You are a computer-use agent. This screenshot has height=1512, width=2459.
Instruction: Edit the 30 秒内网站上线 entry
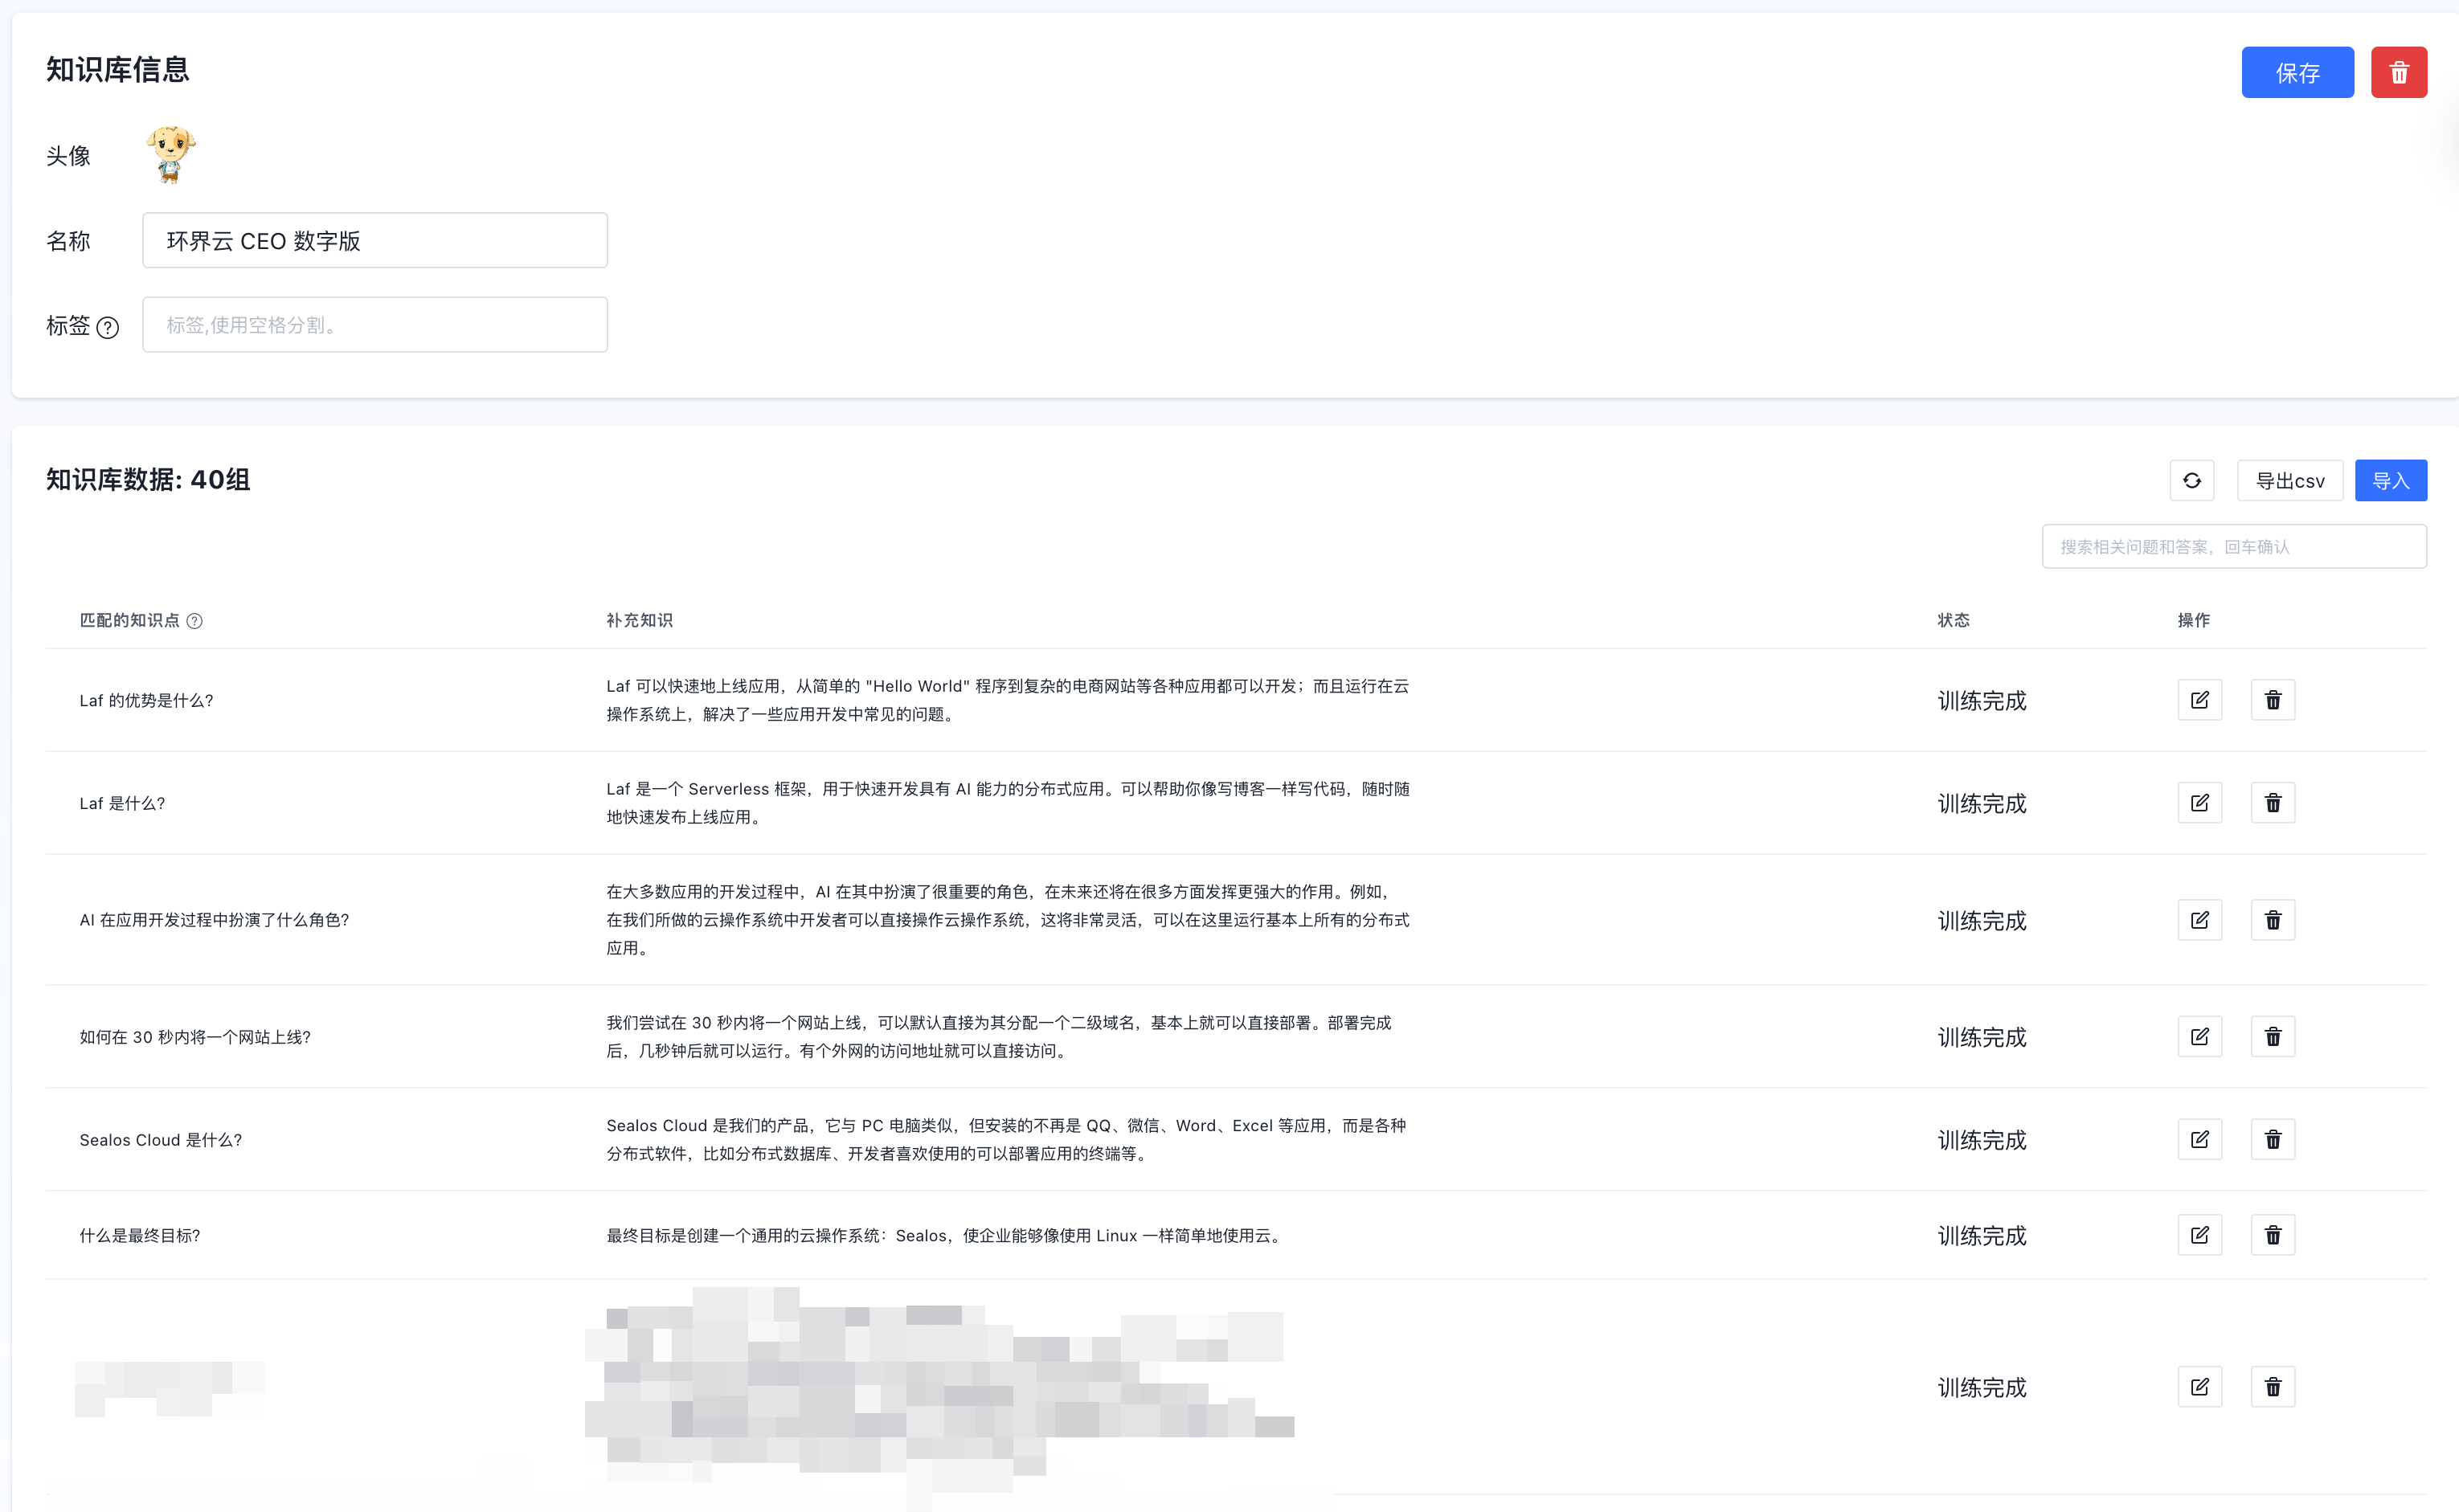2199,1037
